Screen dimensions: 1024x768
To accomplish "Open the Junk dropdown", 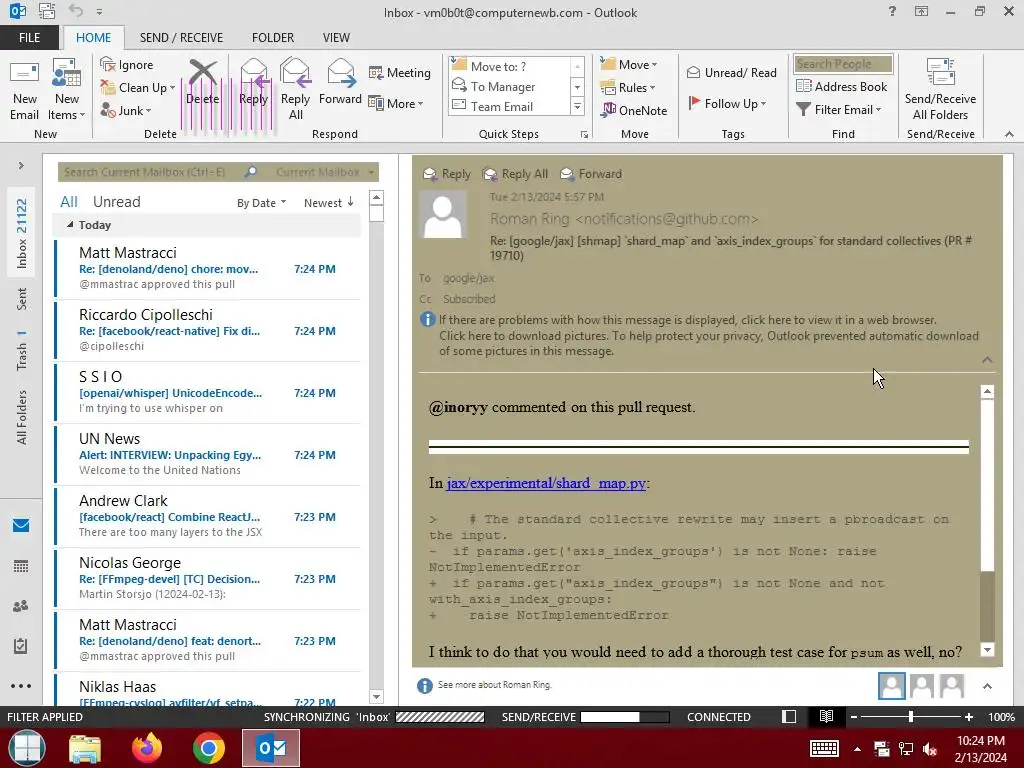I will coord(125,110).
